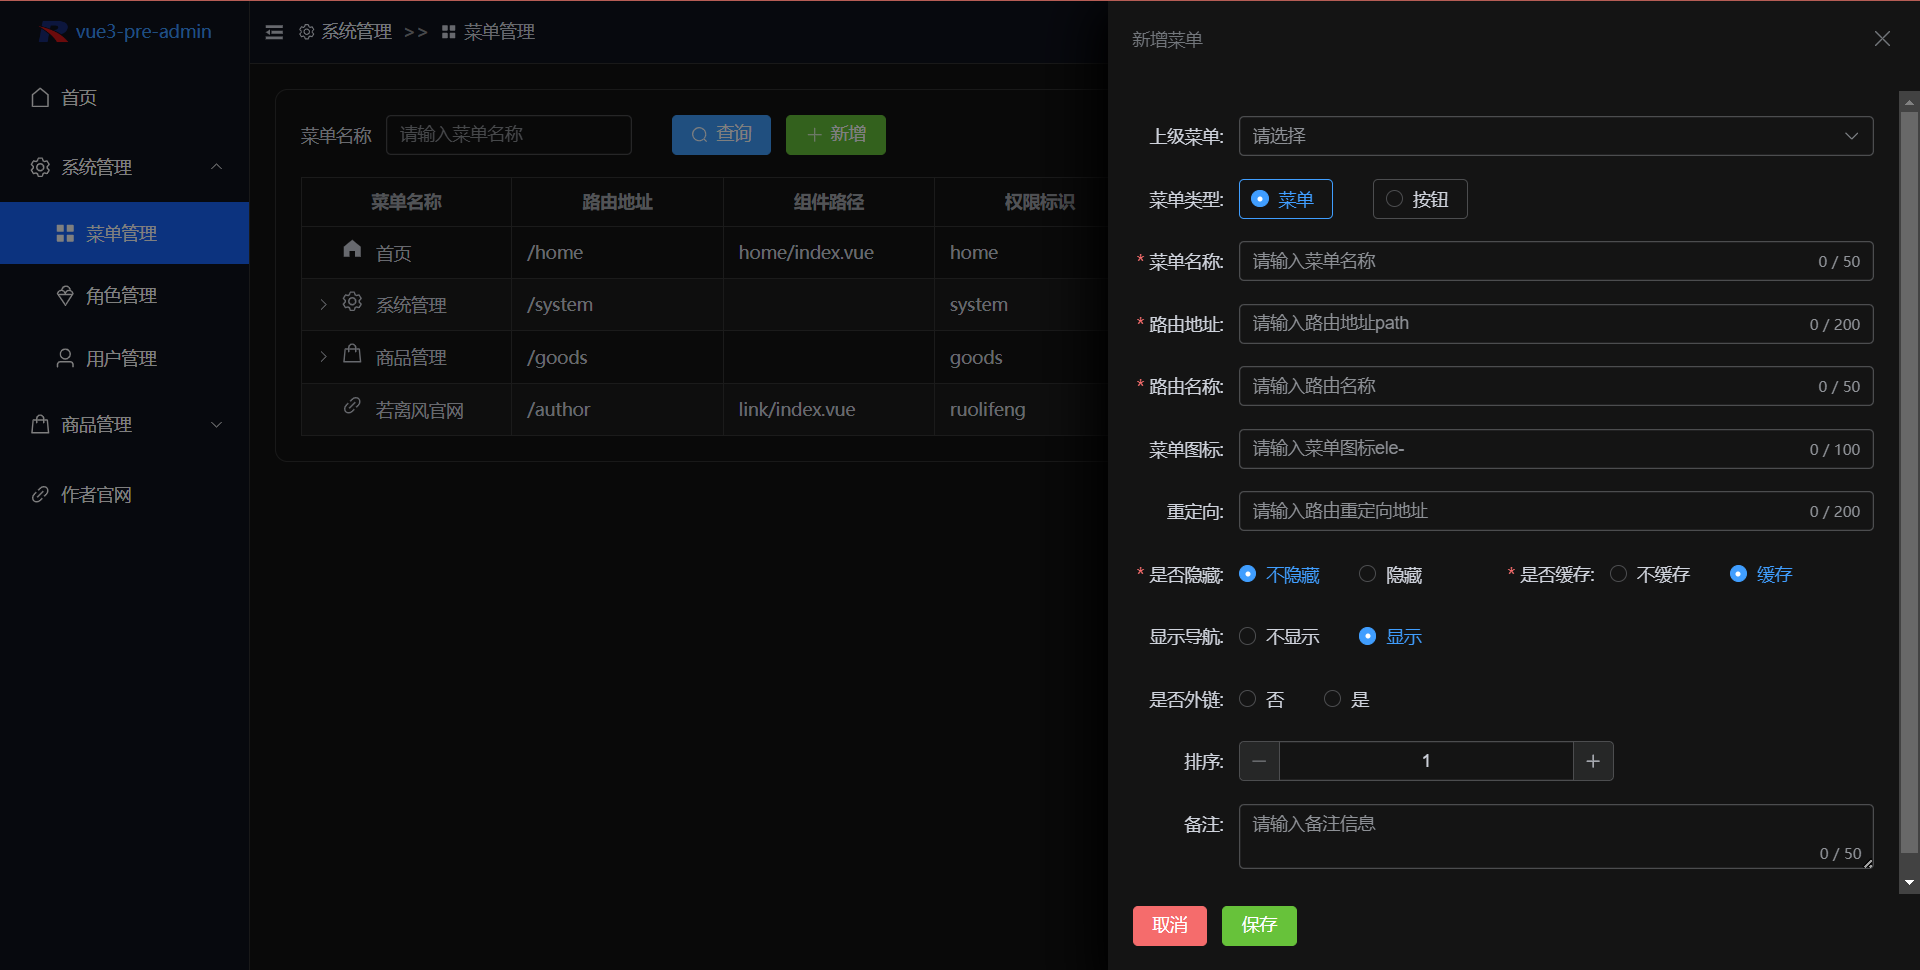This screenshot has width=1920, height=970.
Task: Open 角色管理 in the sidebar
Action: pyautogui.click(x=124, y=295)
